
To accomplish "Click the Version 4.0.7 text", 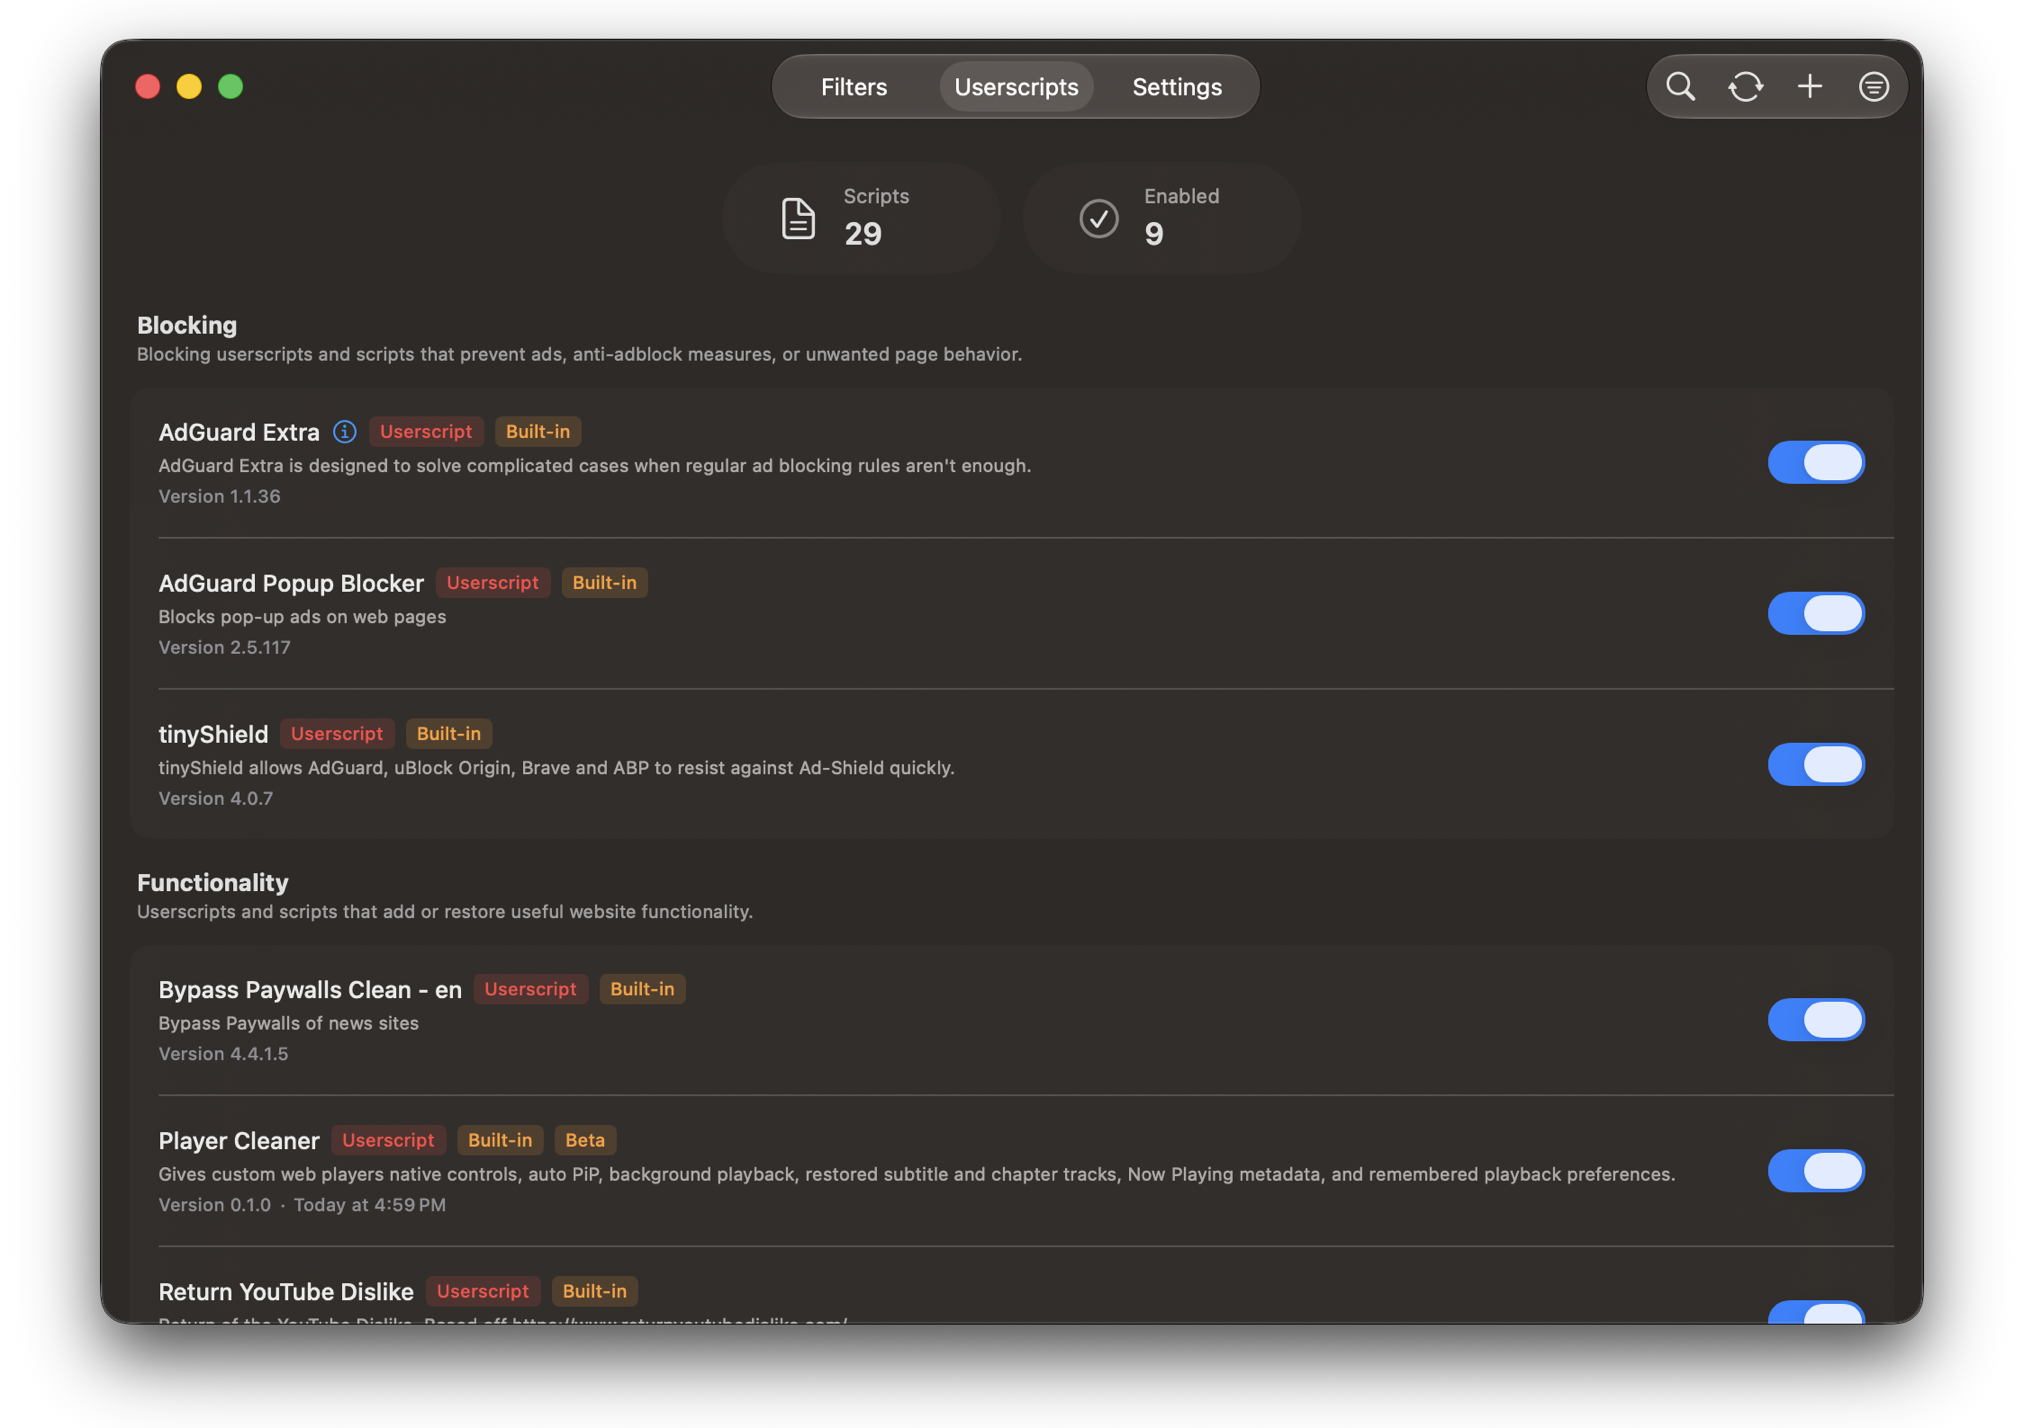I will point(215,798).
